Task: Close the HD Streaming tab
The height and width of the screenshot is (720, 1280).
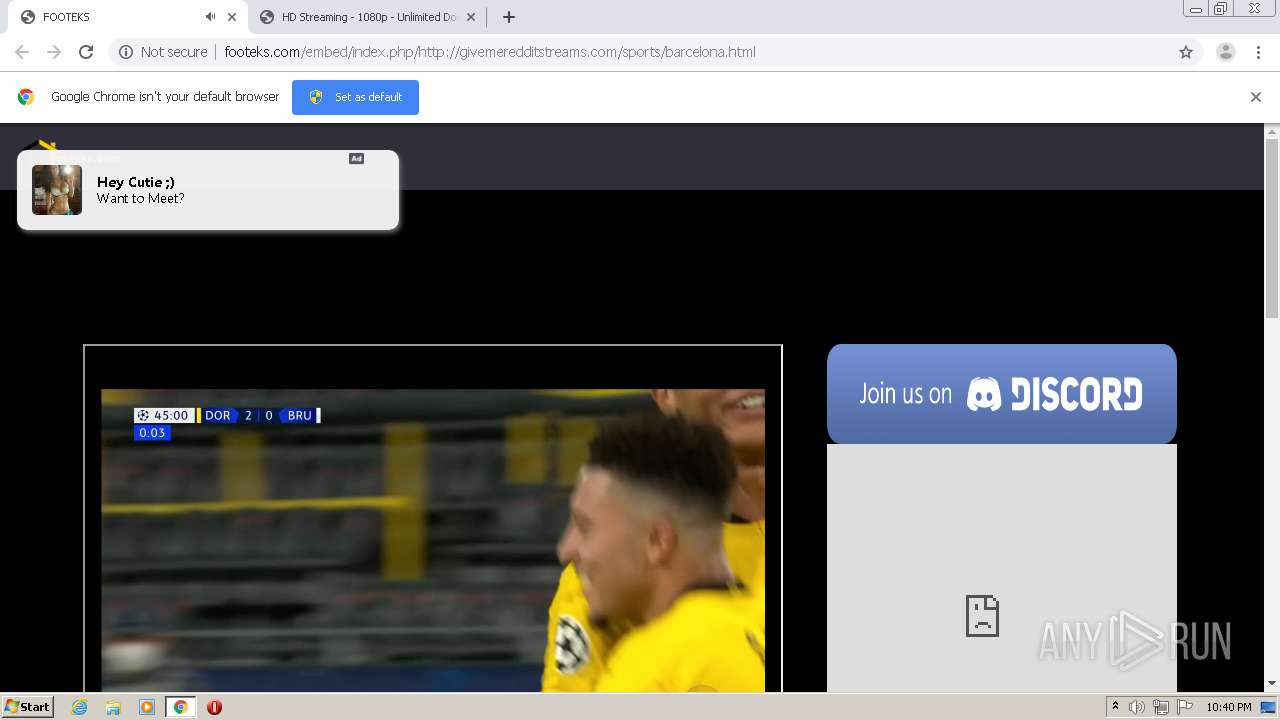Action: point(471,17)
